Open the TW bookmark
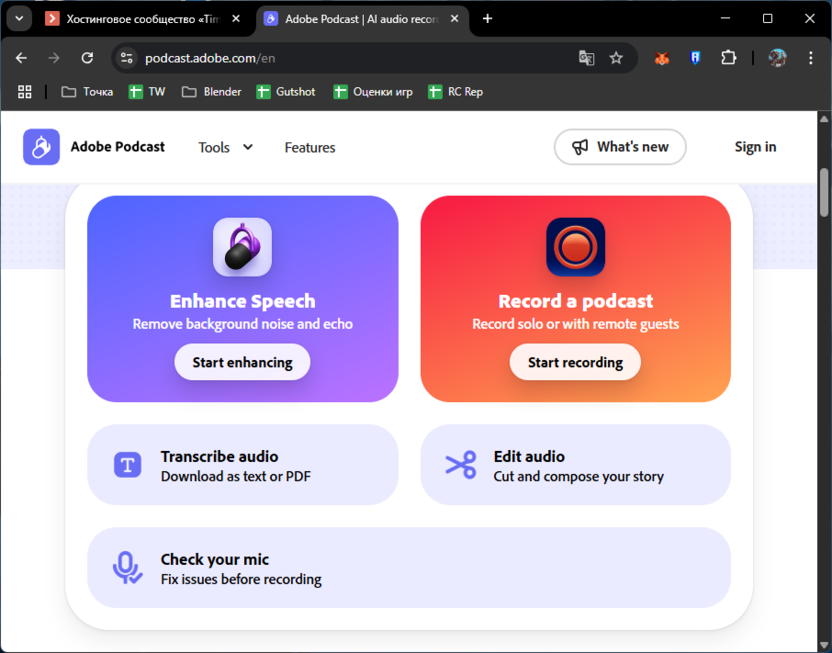 pyautogui.click(x=147, y=92)
